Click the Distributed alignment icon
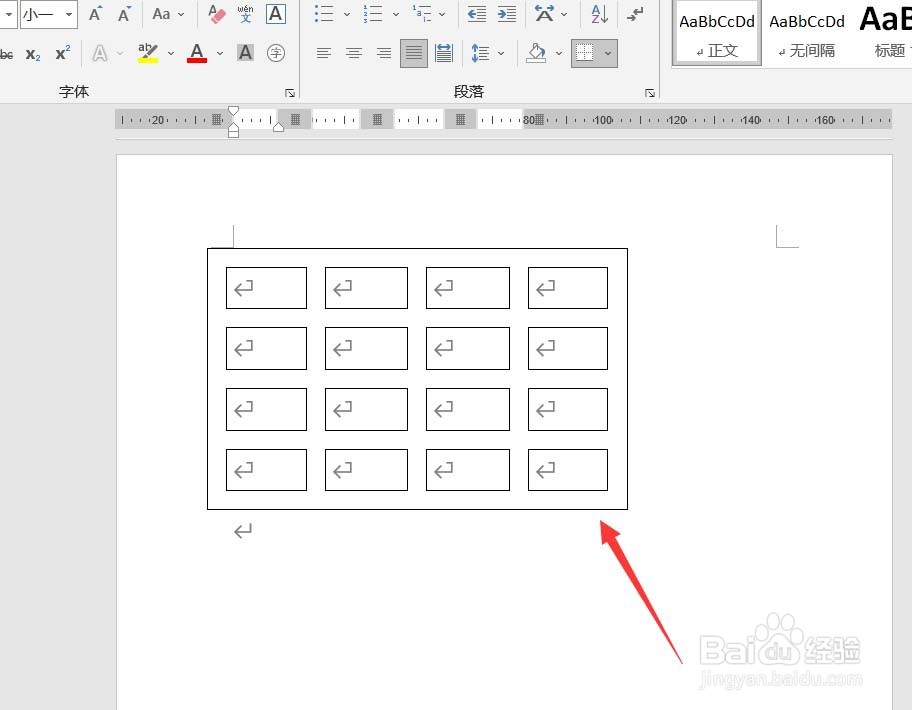Viewport: 912px width, 710px height. click(x=444, y=53)
